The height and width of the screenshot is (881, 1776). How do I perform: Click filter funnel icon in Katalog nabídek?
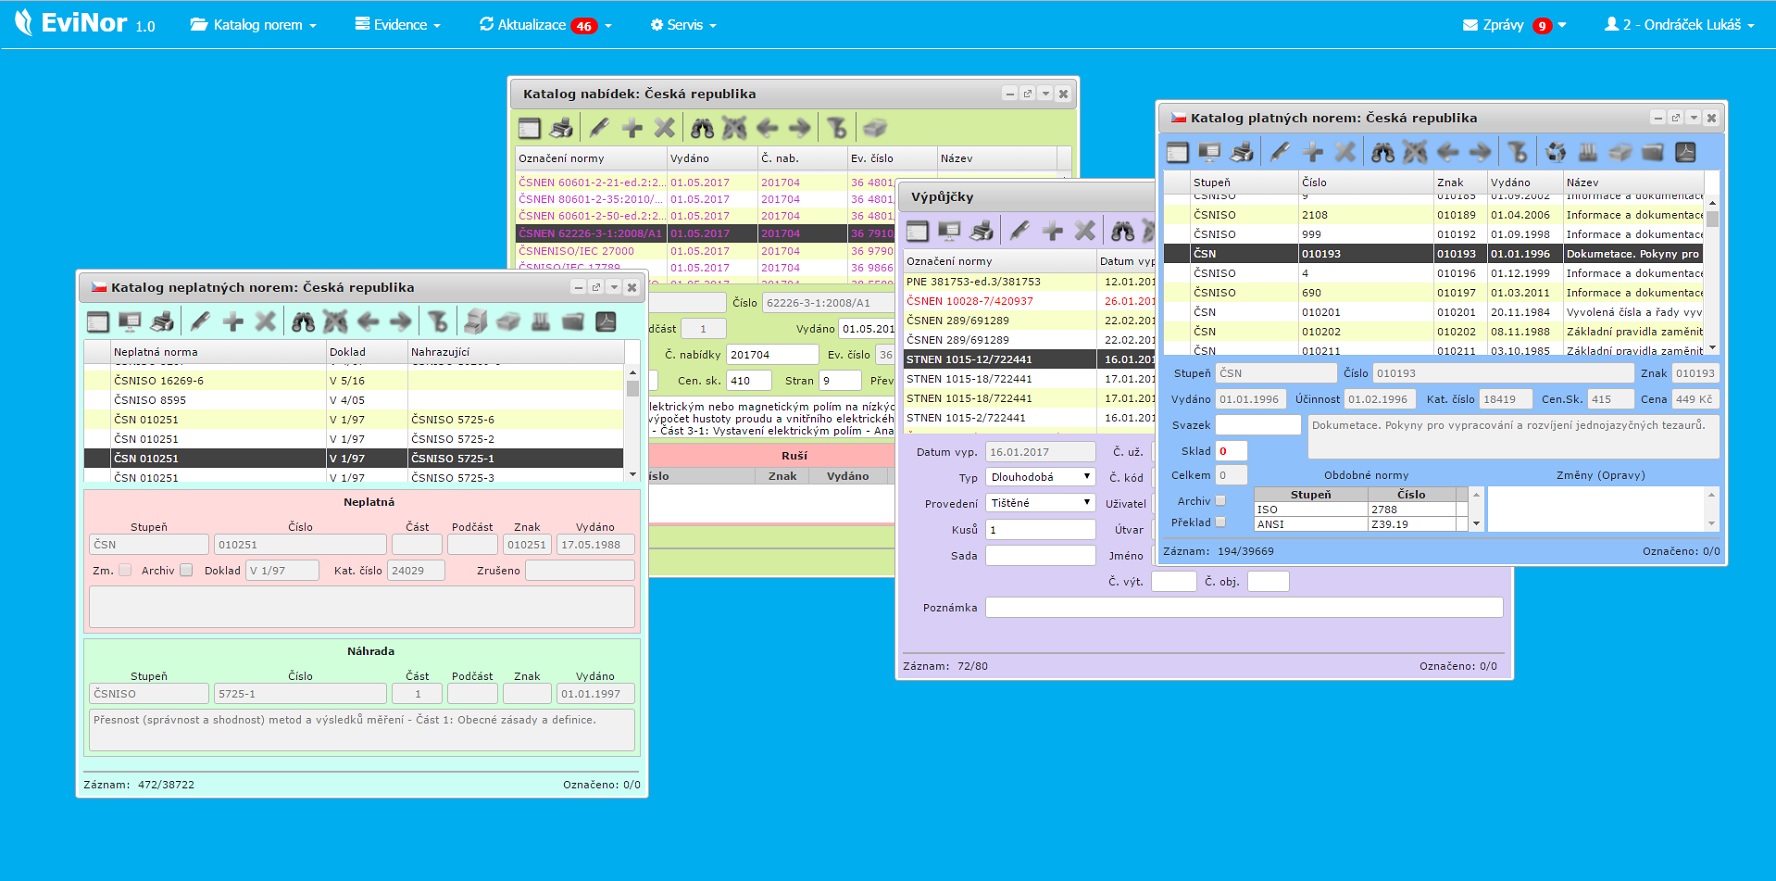point(837,128)
